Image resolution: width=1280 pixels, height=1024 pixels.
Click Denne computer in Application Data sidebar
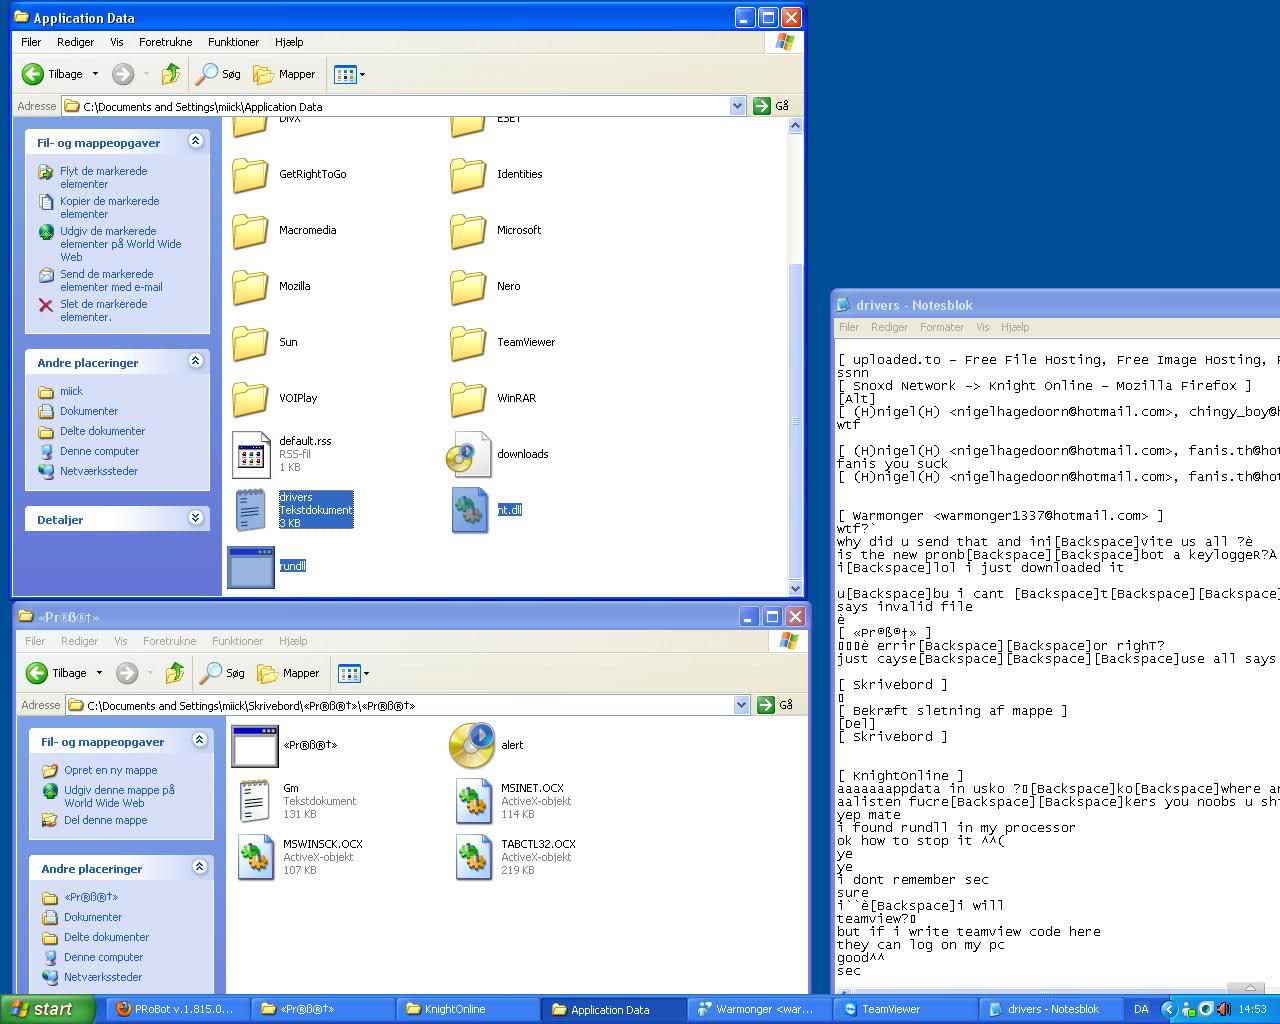click(99, 451)
